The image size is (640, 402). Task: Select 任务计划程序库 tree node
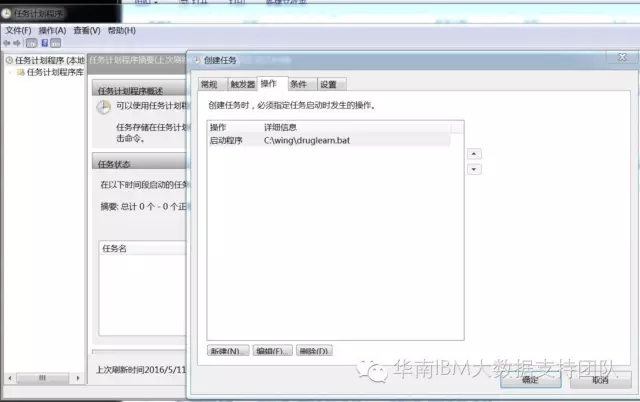(55, 72)
